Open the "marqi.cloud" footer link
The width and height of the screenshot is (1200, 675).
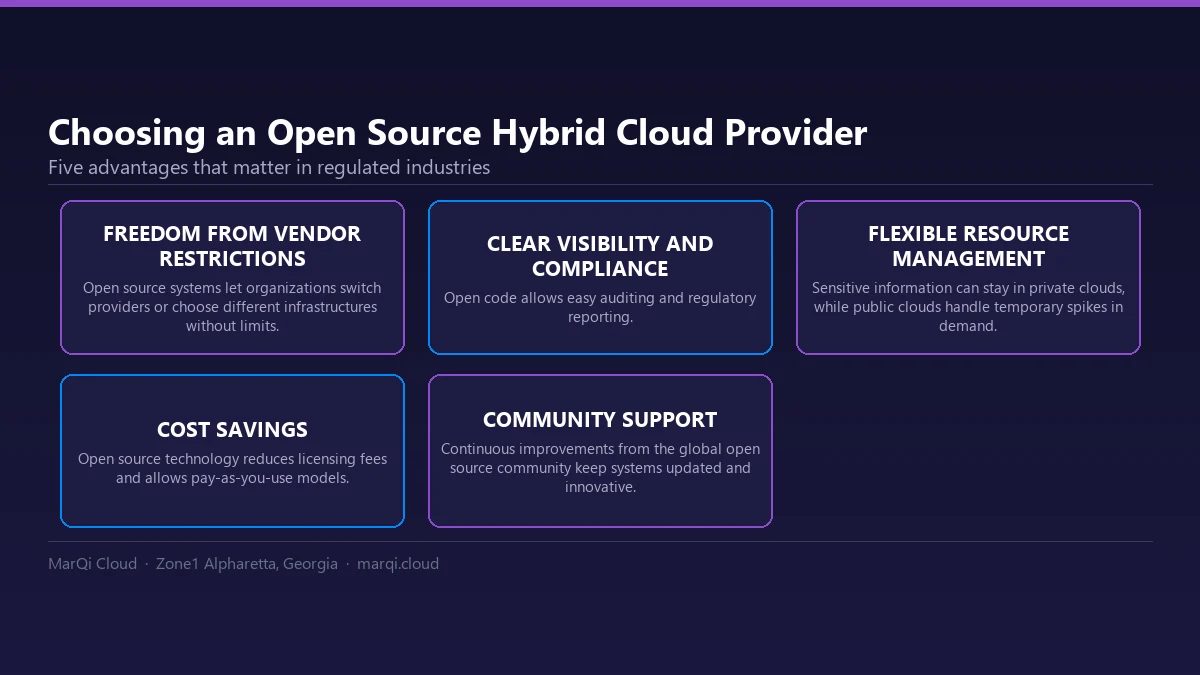[x=398, y=564]
